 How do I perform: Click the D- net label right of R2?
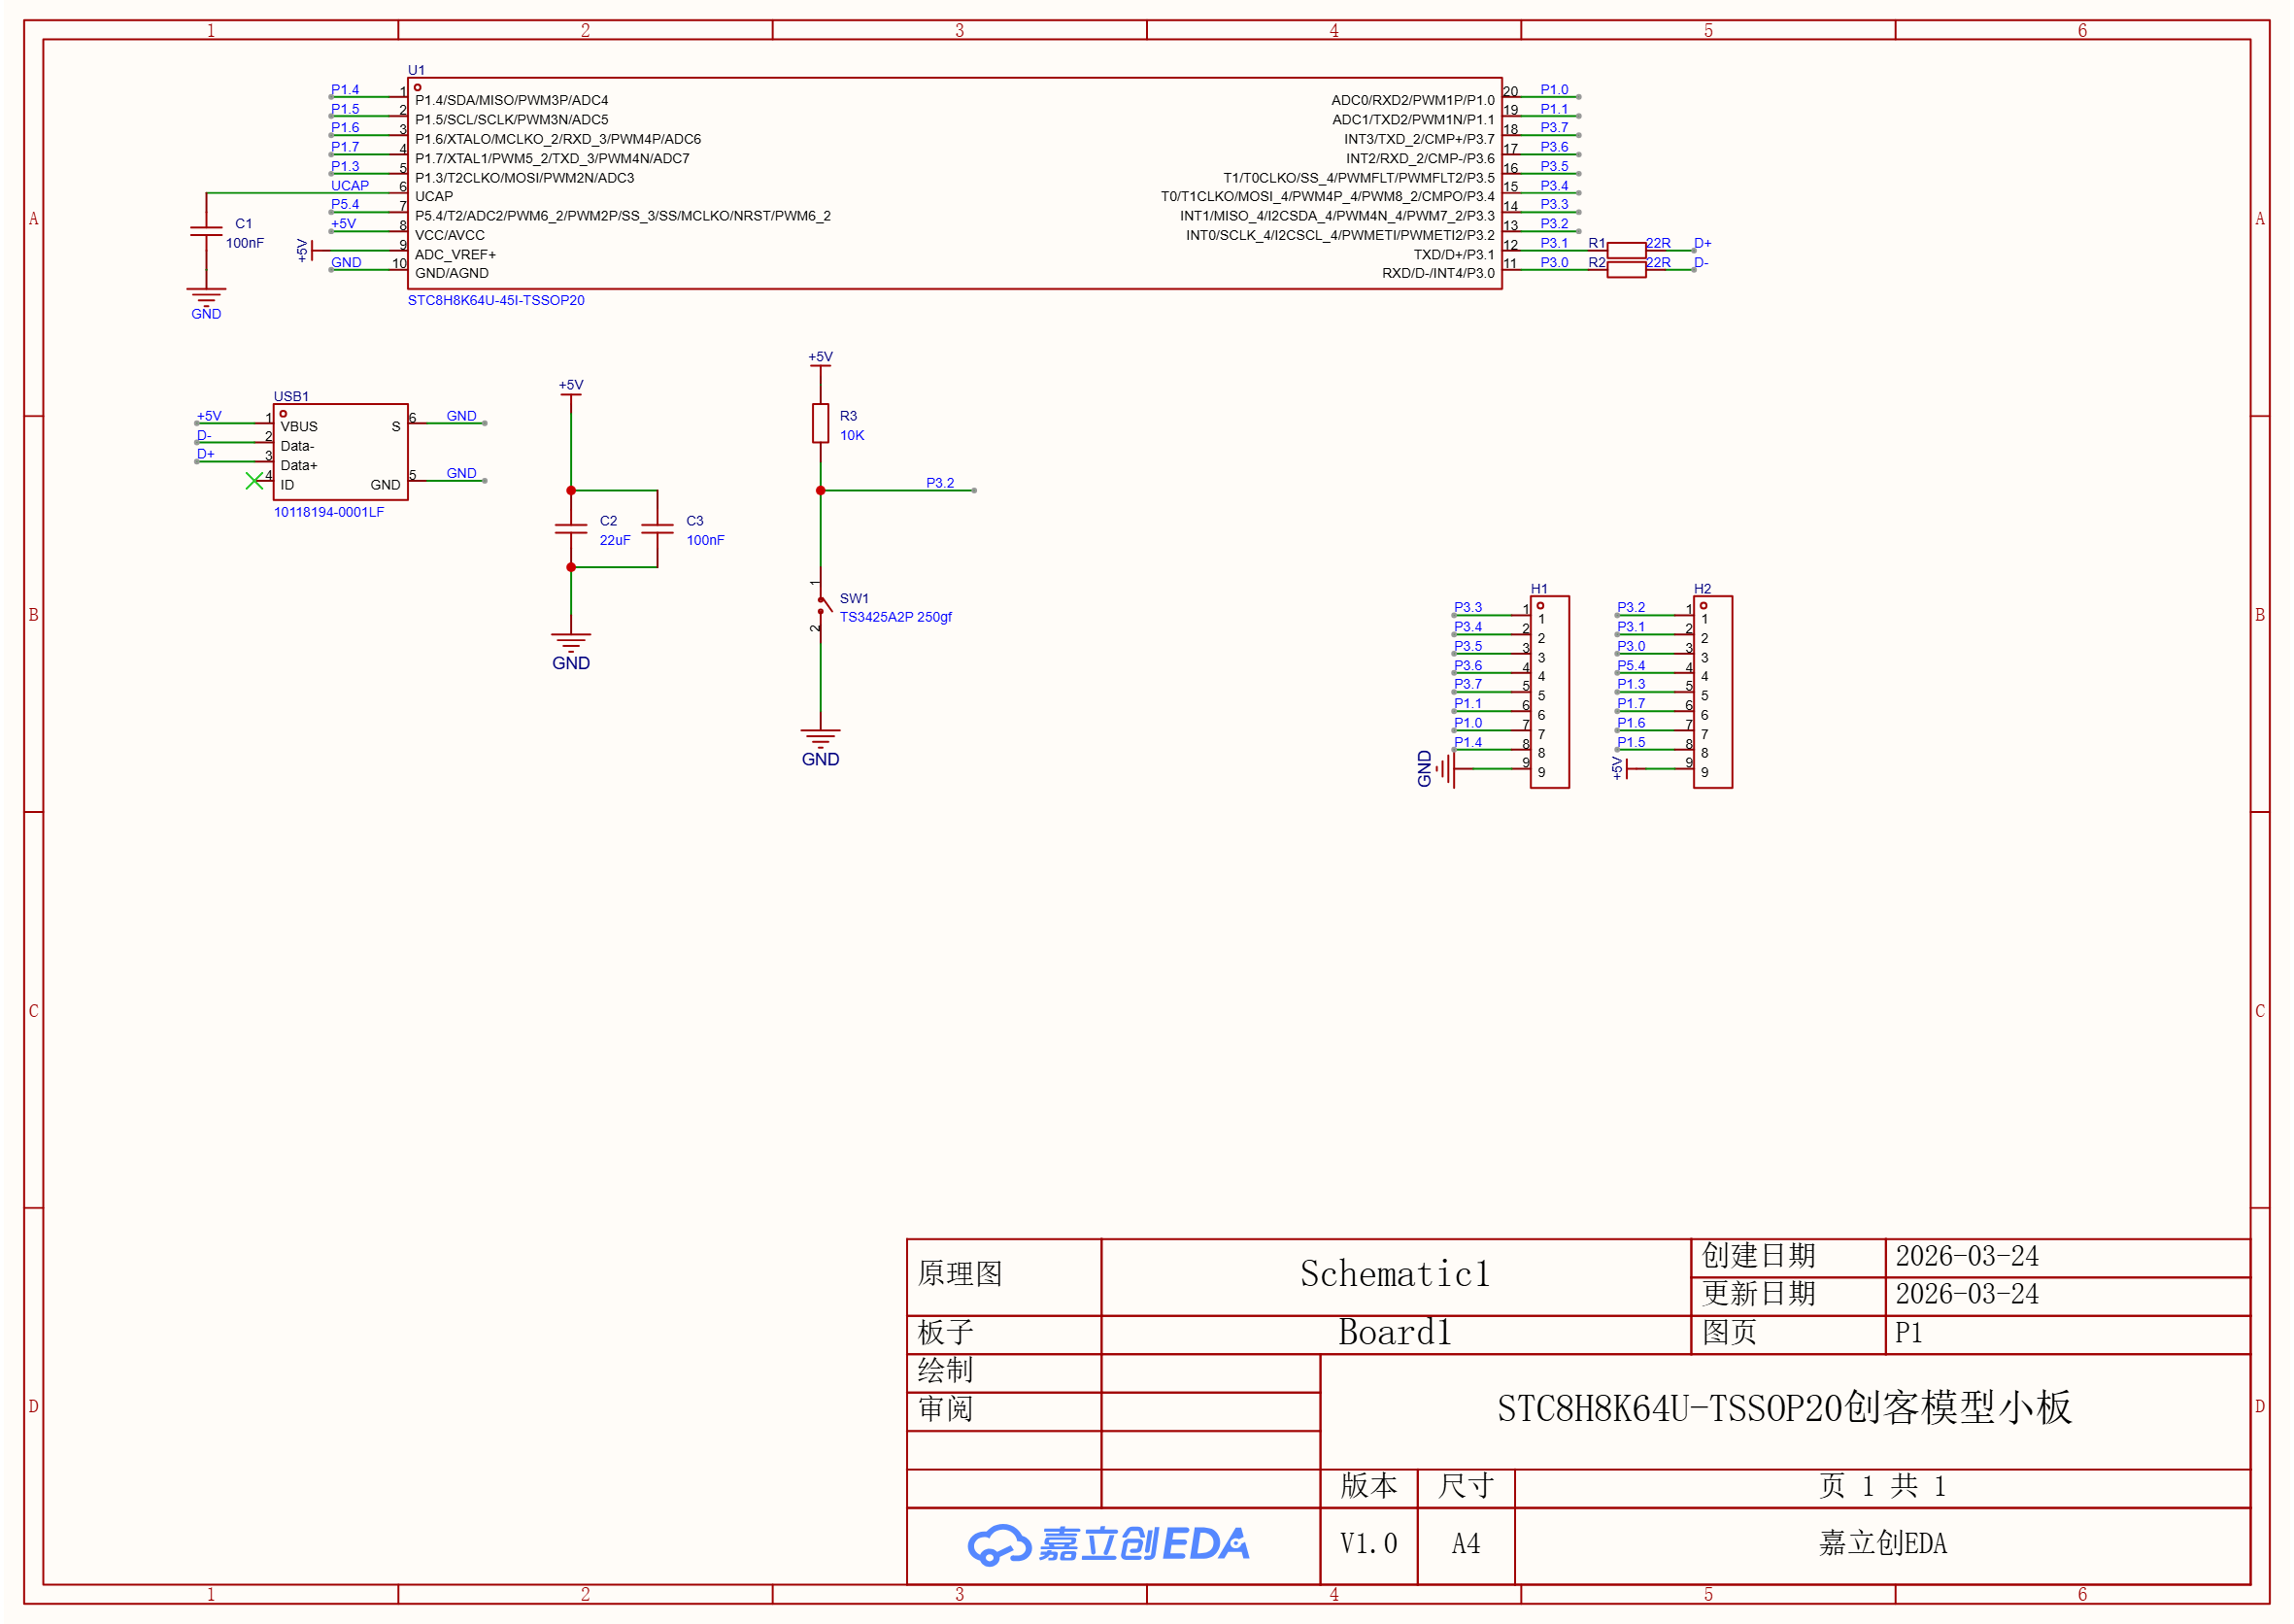tap(1700, 262)
